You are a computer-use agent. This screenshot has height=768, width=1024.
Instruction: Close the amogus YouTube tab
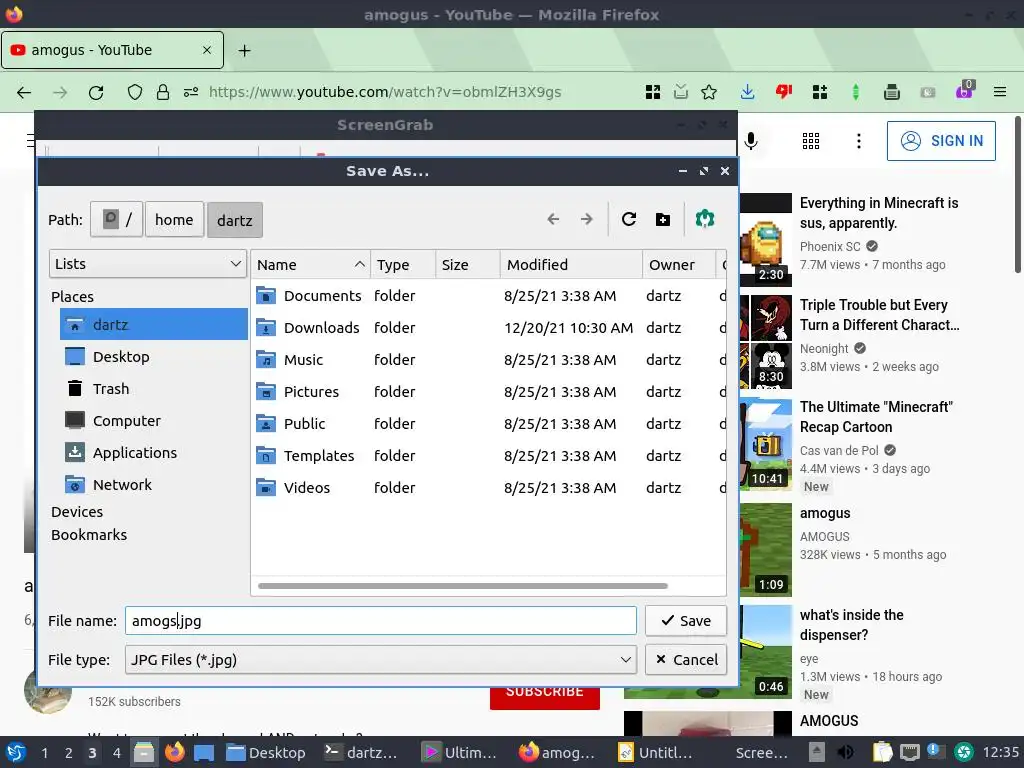click(x=207, y=50)
